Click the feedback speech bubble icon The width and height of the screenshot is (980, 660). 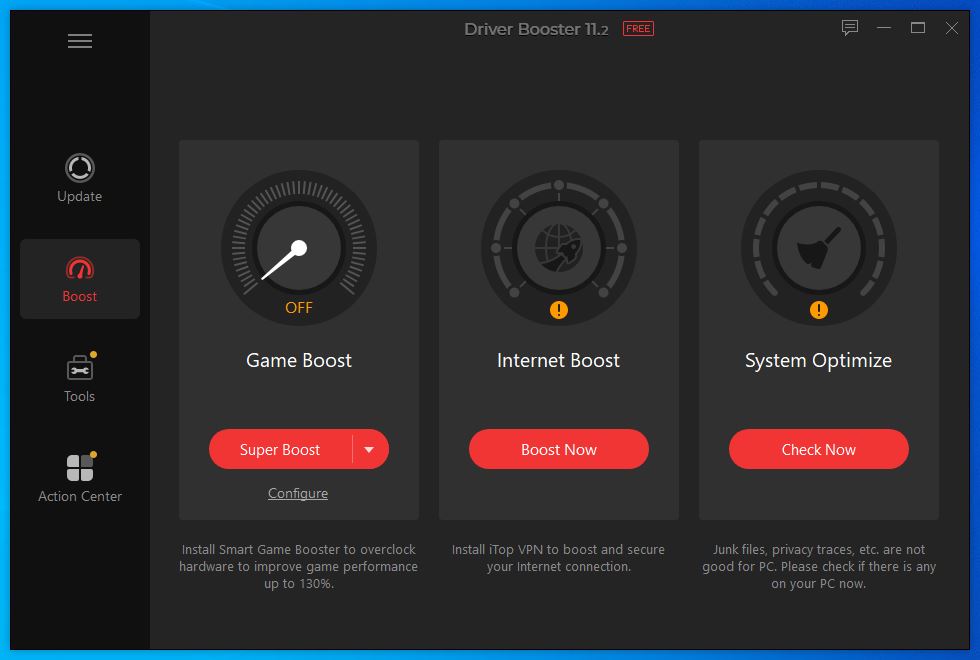(x=849, y=28)
